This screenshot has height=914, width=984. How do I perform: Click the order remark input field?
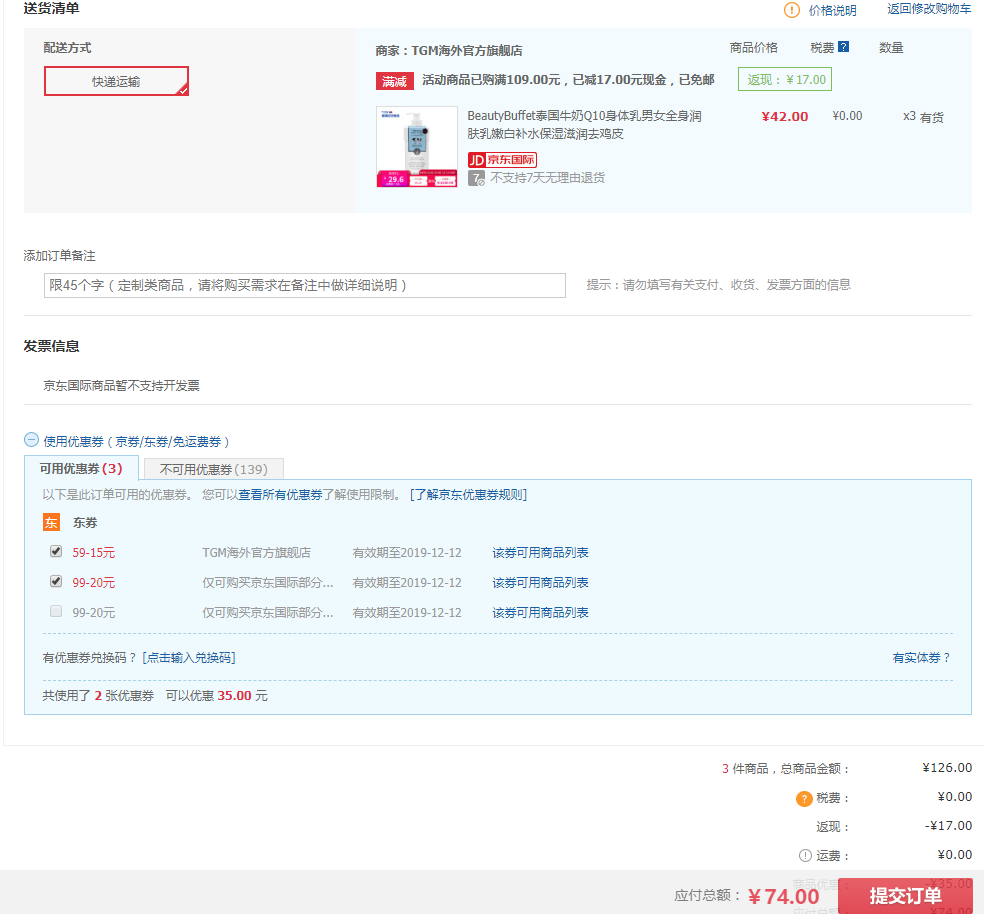click(x=305, y=286)
